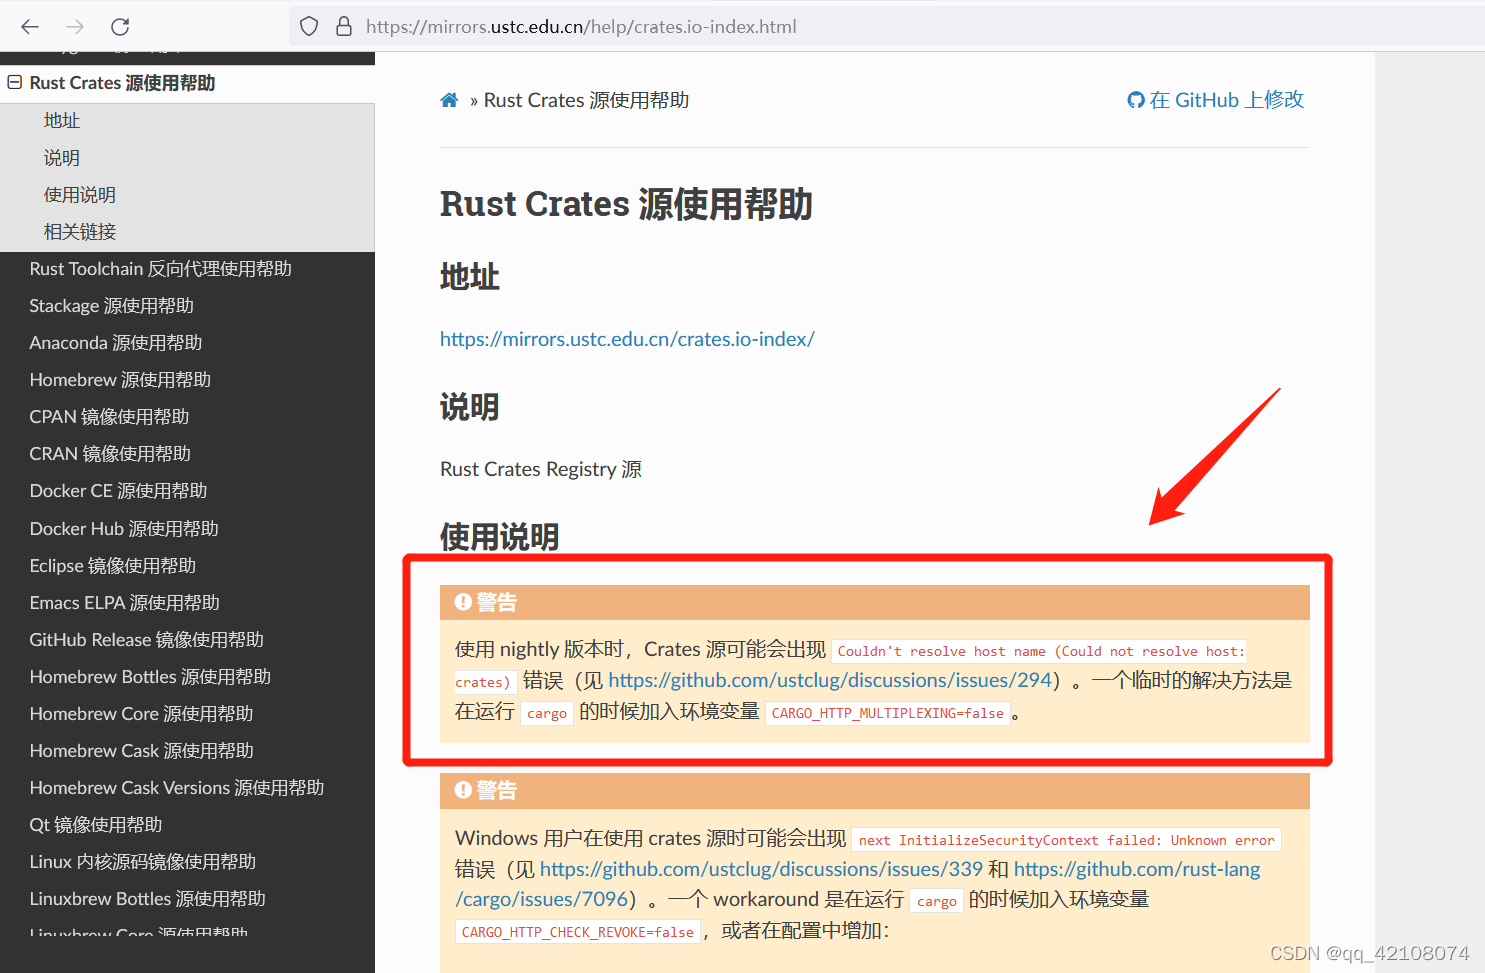Image resolution: width=1485 pixels, height=973 pixels.
Task: Go to Docker CE 源使用帮助
Action: point(117,490)
